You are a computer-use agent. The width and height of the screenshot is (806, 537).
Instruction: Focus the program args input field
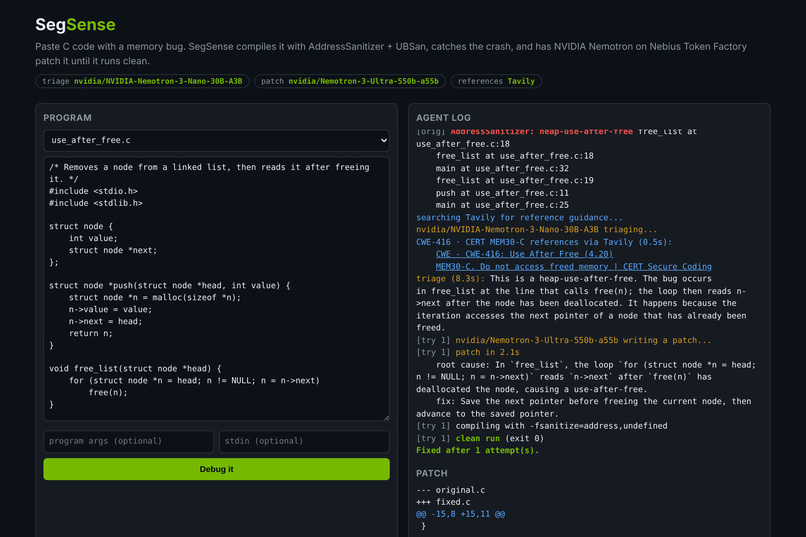click(129, 441)
